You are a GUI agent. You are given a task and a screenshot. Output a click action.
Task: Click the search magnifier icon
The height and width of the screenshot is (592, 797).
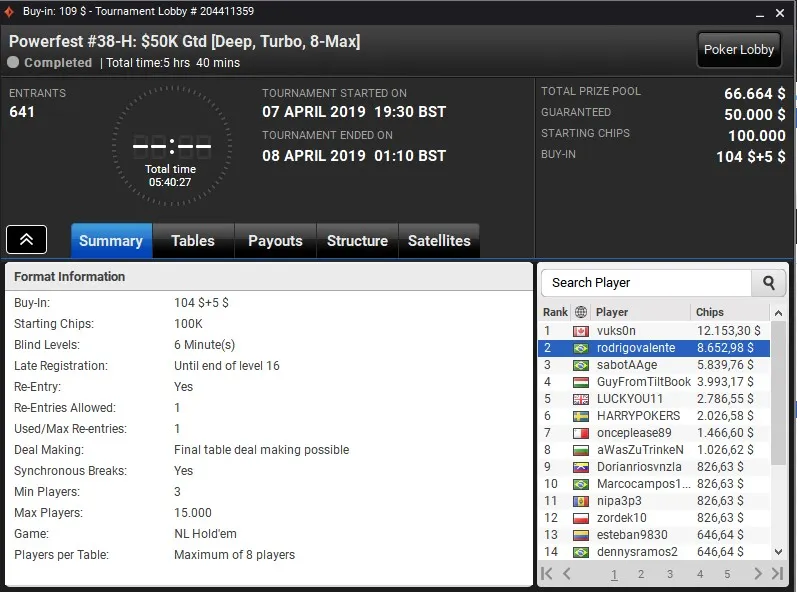tap(769, 283)
